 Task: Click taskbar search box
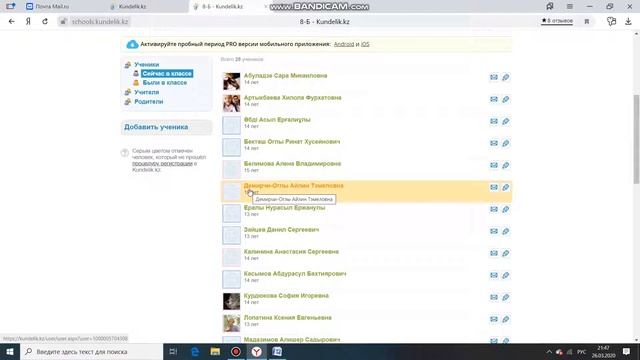coord(91,351)
